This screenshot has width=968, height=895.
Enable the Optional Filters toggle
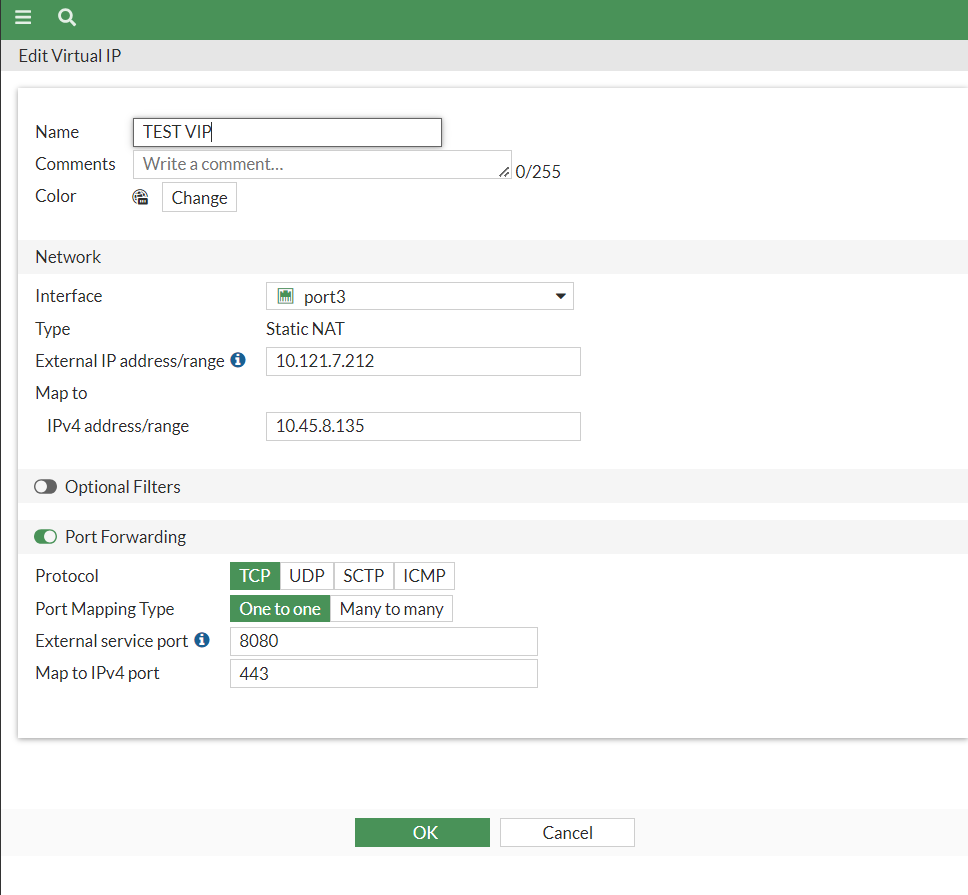(x=46, y=487)
